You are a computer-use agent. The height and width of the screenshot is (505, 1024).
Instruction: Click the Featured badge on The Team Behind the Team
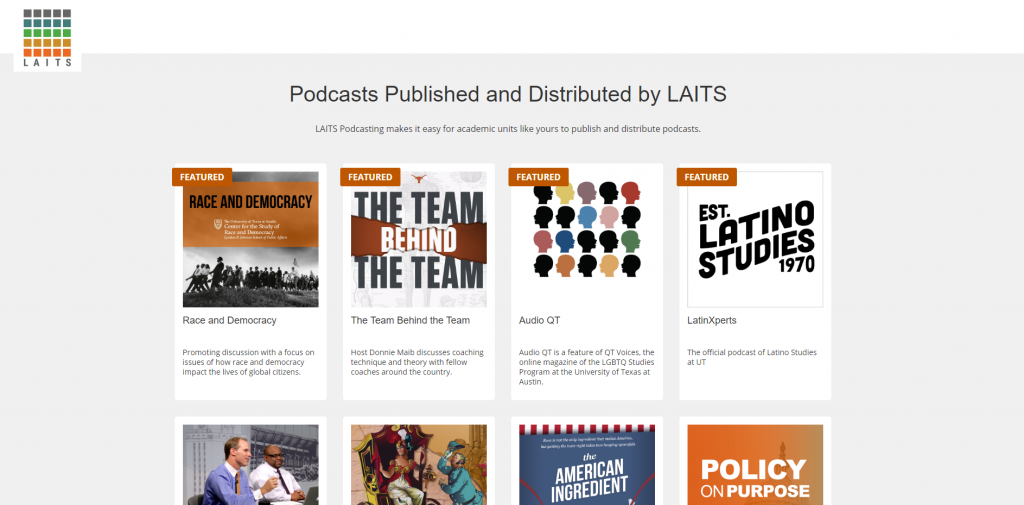370,177
